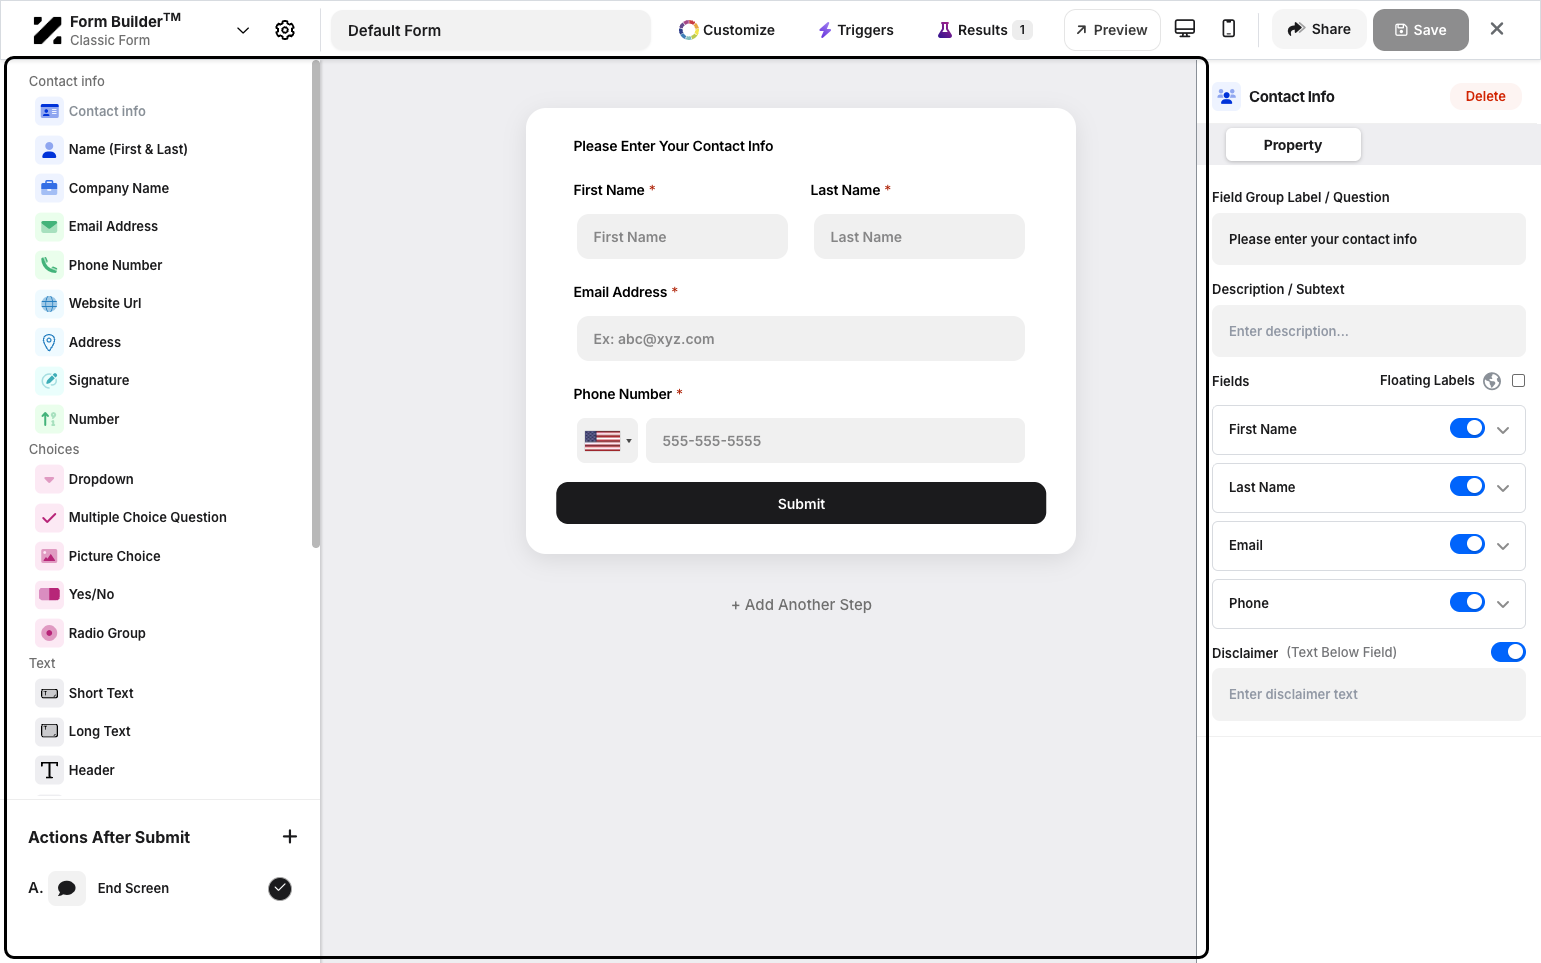Viewport: 1541px width, 963px height.
Task: Click the Preview button
Action: (x=1112, y=30)
